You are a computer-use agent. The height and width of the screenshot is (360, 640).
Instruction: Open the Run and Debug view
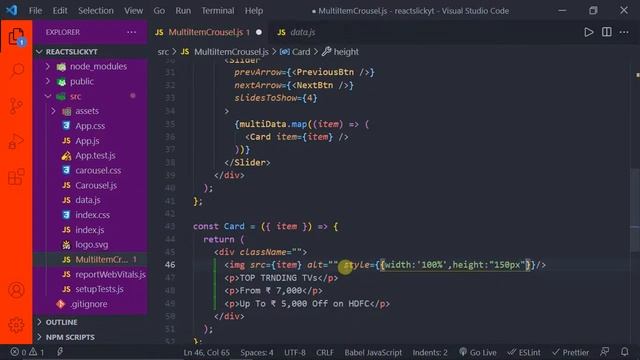point(16,141)
